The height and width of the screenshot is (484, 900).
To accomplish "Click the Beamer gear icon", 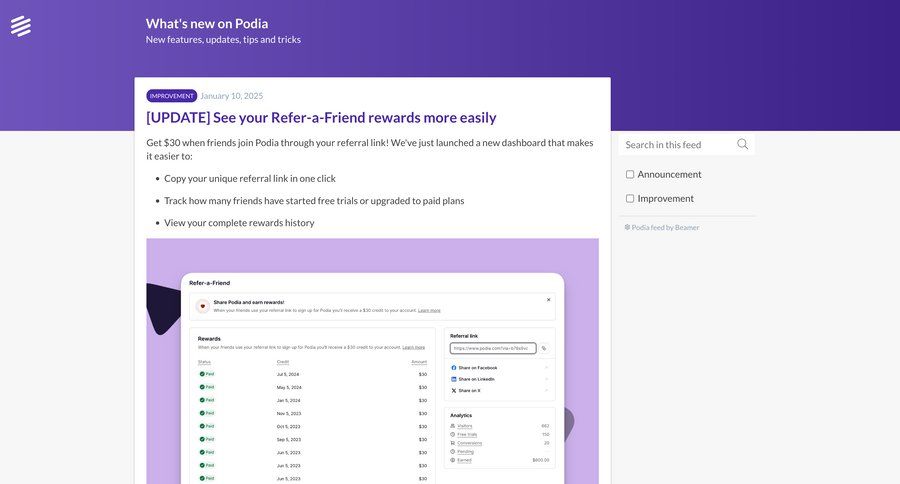I will click(627, 227).
